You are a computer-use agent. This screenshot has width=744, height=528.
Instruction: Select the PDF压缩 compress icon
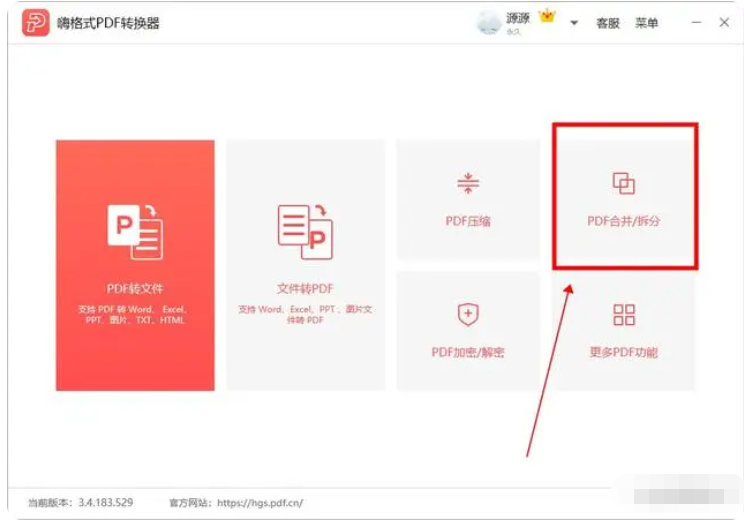tap(468, 183)
